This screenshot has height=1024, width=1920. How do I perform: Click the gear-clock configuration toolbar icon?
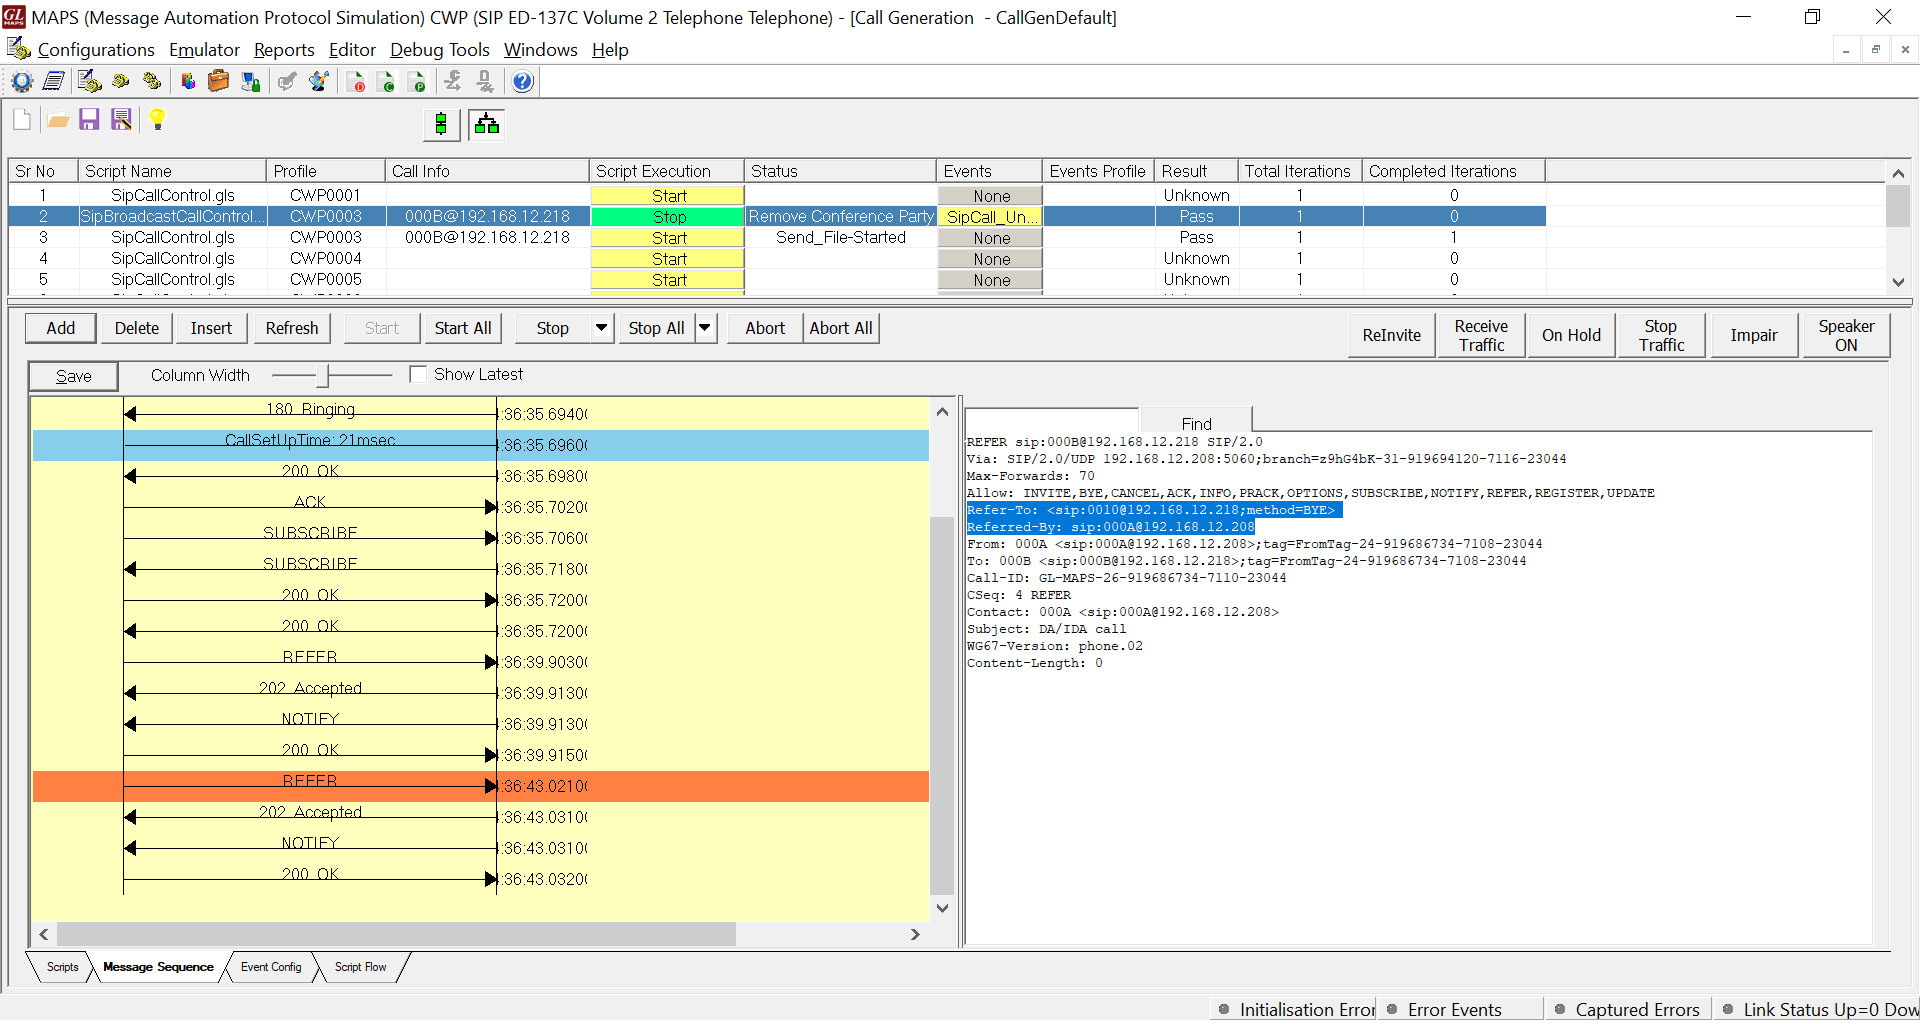(22, 82)
